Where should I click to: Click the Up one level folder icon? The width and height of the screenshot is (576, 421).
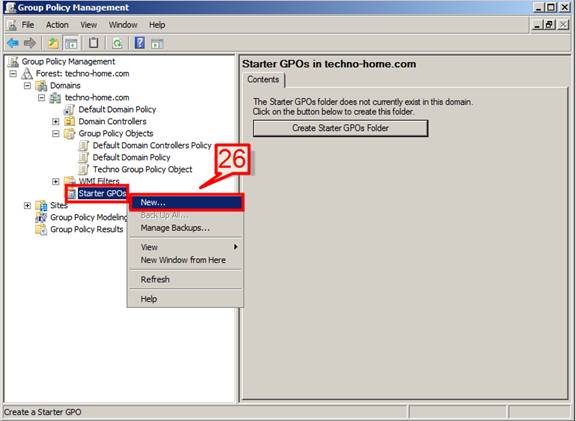(54, 43)
